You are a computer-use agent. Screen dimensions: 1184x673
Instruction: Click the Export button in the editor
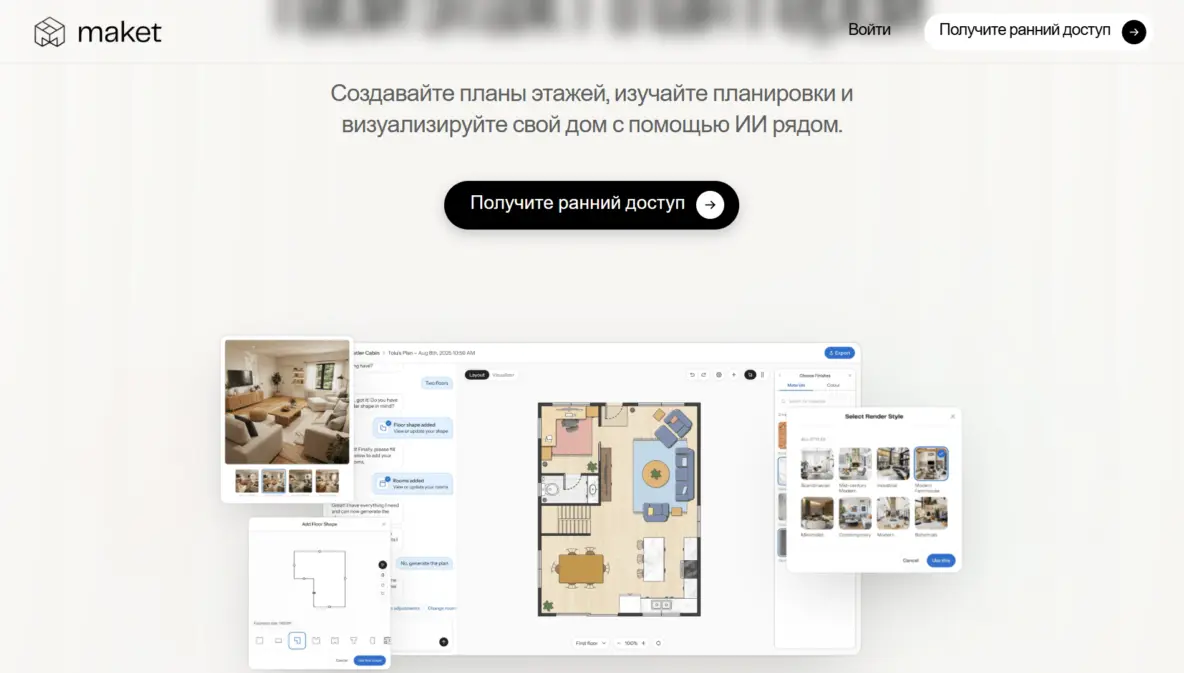pyautogui.click(x=840, y=353)
